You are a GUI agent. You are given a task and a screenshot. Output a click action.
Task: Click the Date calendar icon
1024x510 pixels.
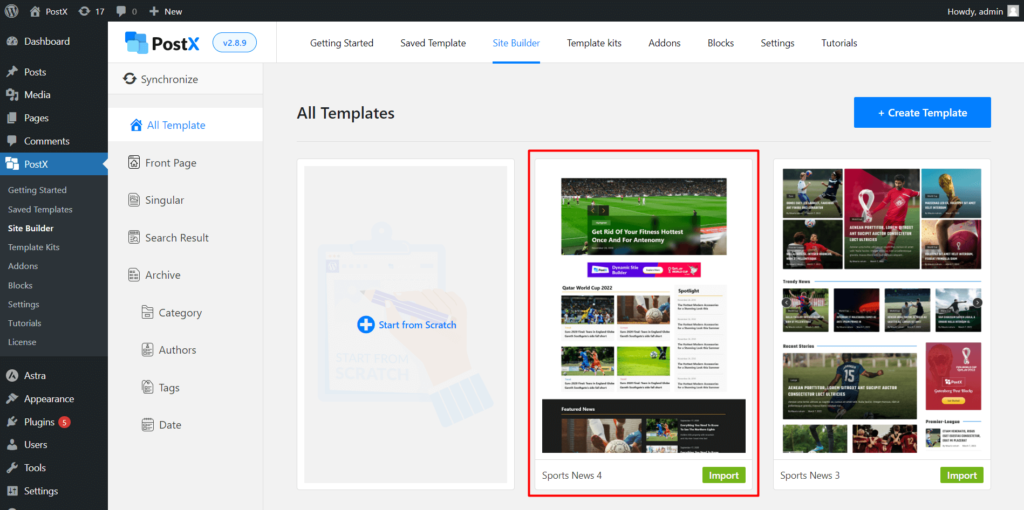tap(148, 425)
